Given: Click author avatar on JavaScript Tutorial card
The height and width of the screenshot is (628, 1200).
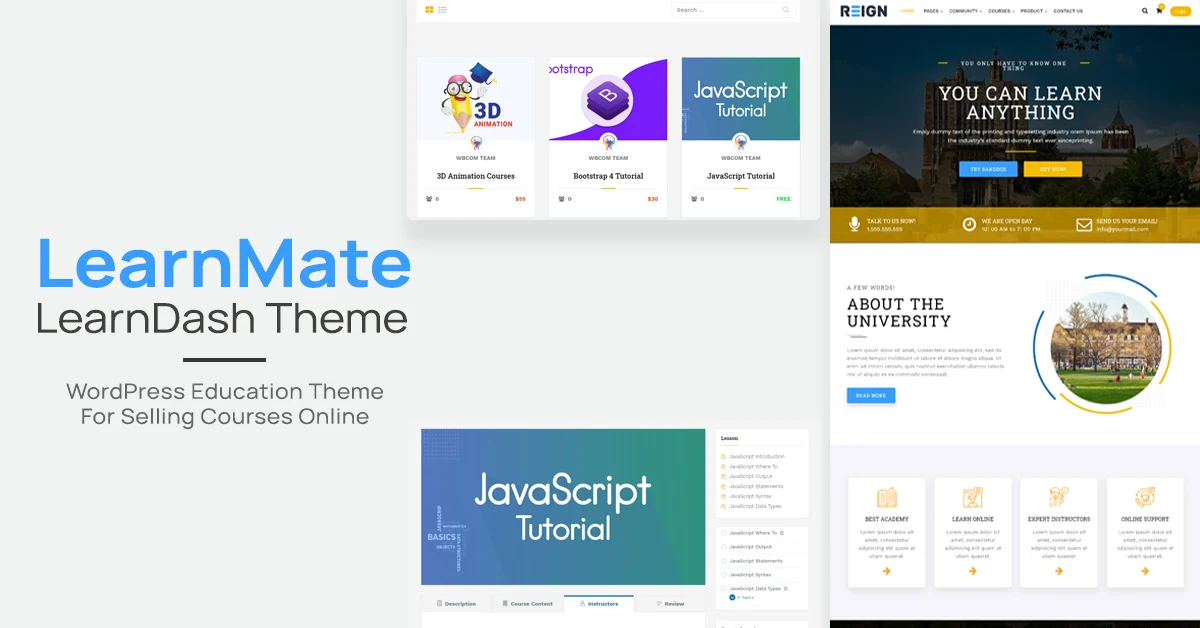Looking at the screenshot, I should (741, 142).
